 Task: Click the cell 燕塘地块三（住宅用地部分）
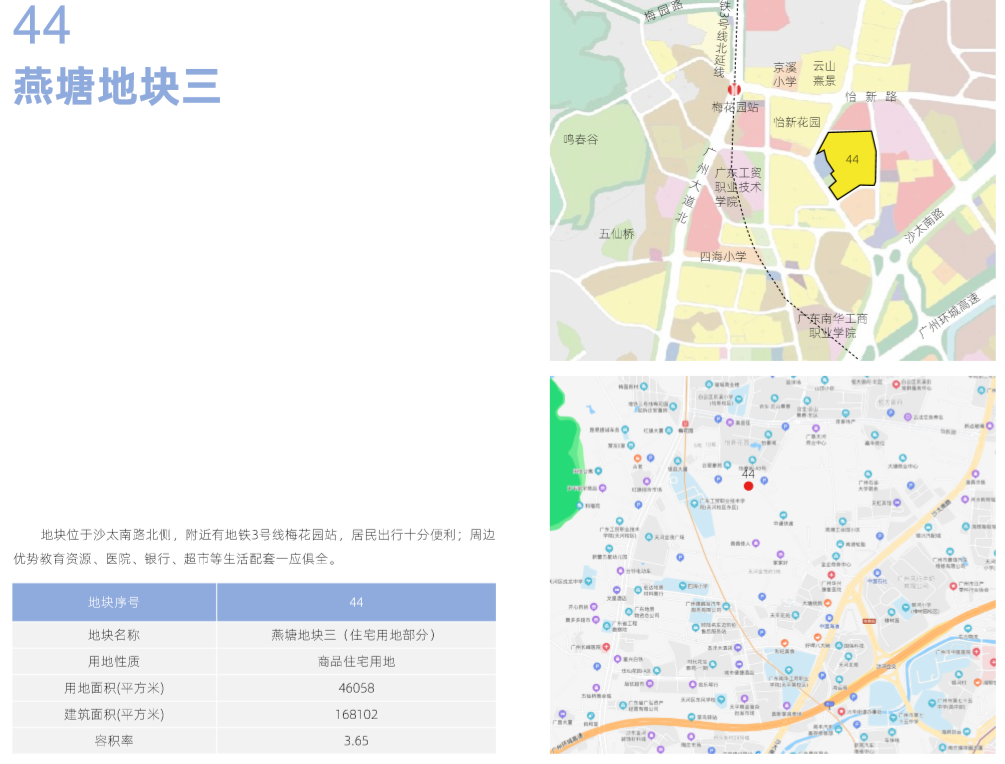356,635
